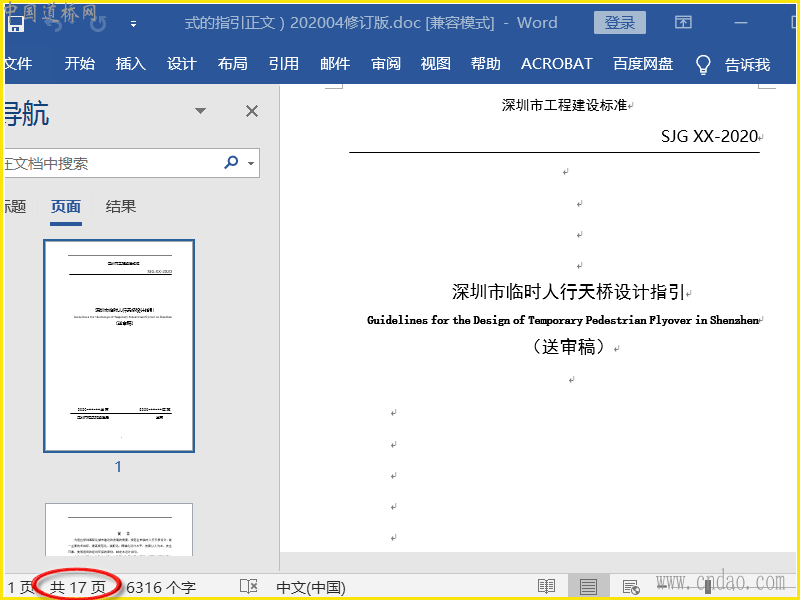Select page 1 thumbnail

tap(119, 346)
